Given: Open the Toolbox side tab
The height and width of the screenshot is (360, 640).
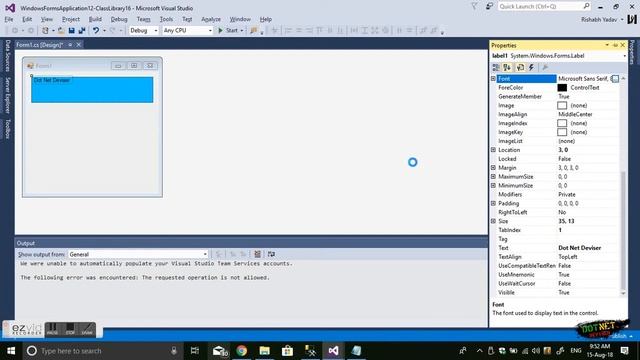Looking at the screenshot, I should (7, 129).
